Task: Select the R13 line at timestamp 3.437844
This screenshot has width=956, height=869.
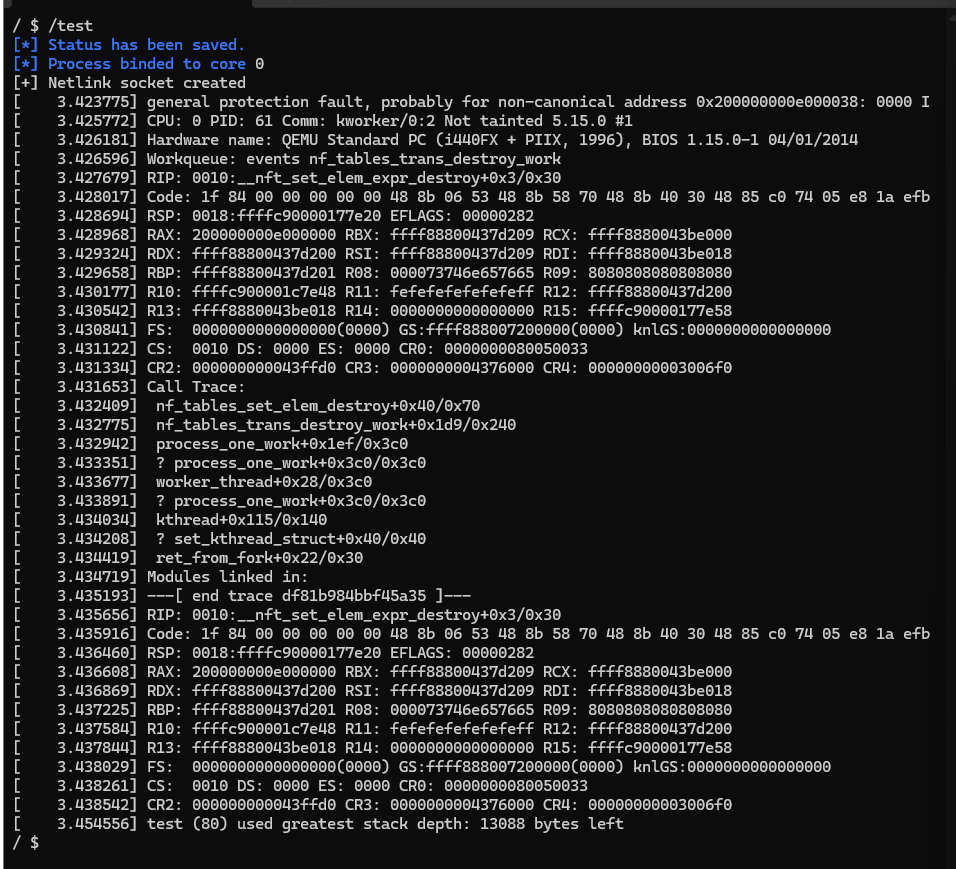Action: 372,747
